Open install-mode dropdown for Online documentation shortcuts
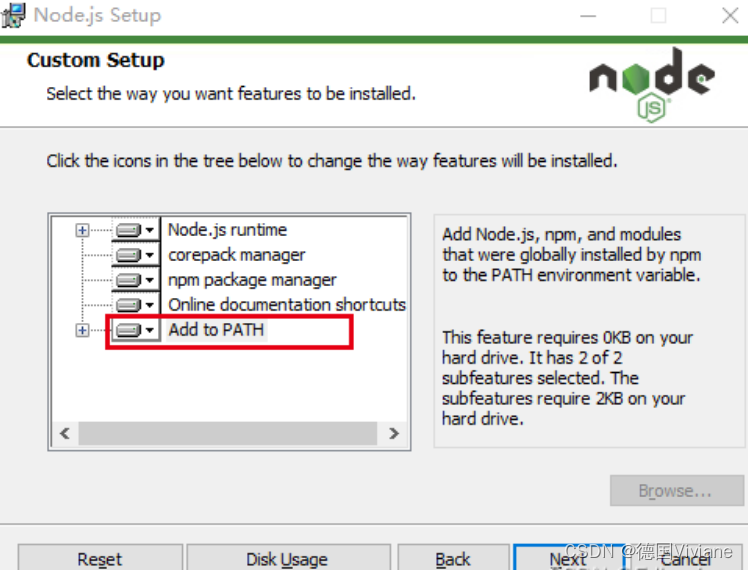The height and width of the screenshot is (570, 748). [x=135, y=305]
